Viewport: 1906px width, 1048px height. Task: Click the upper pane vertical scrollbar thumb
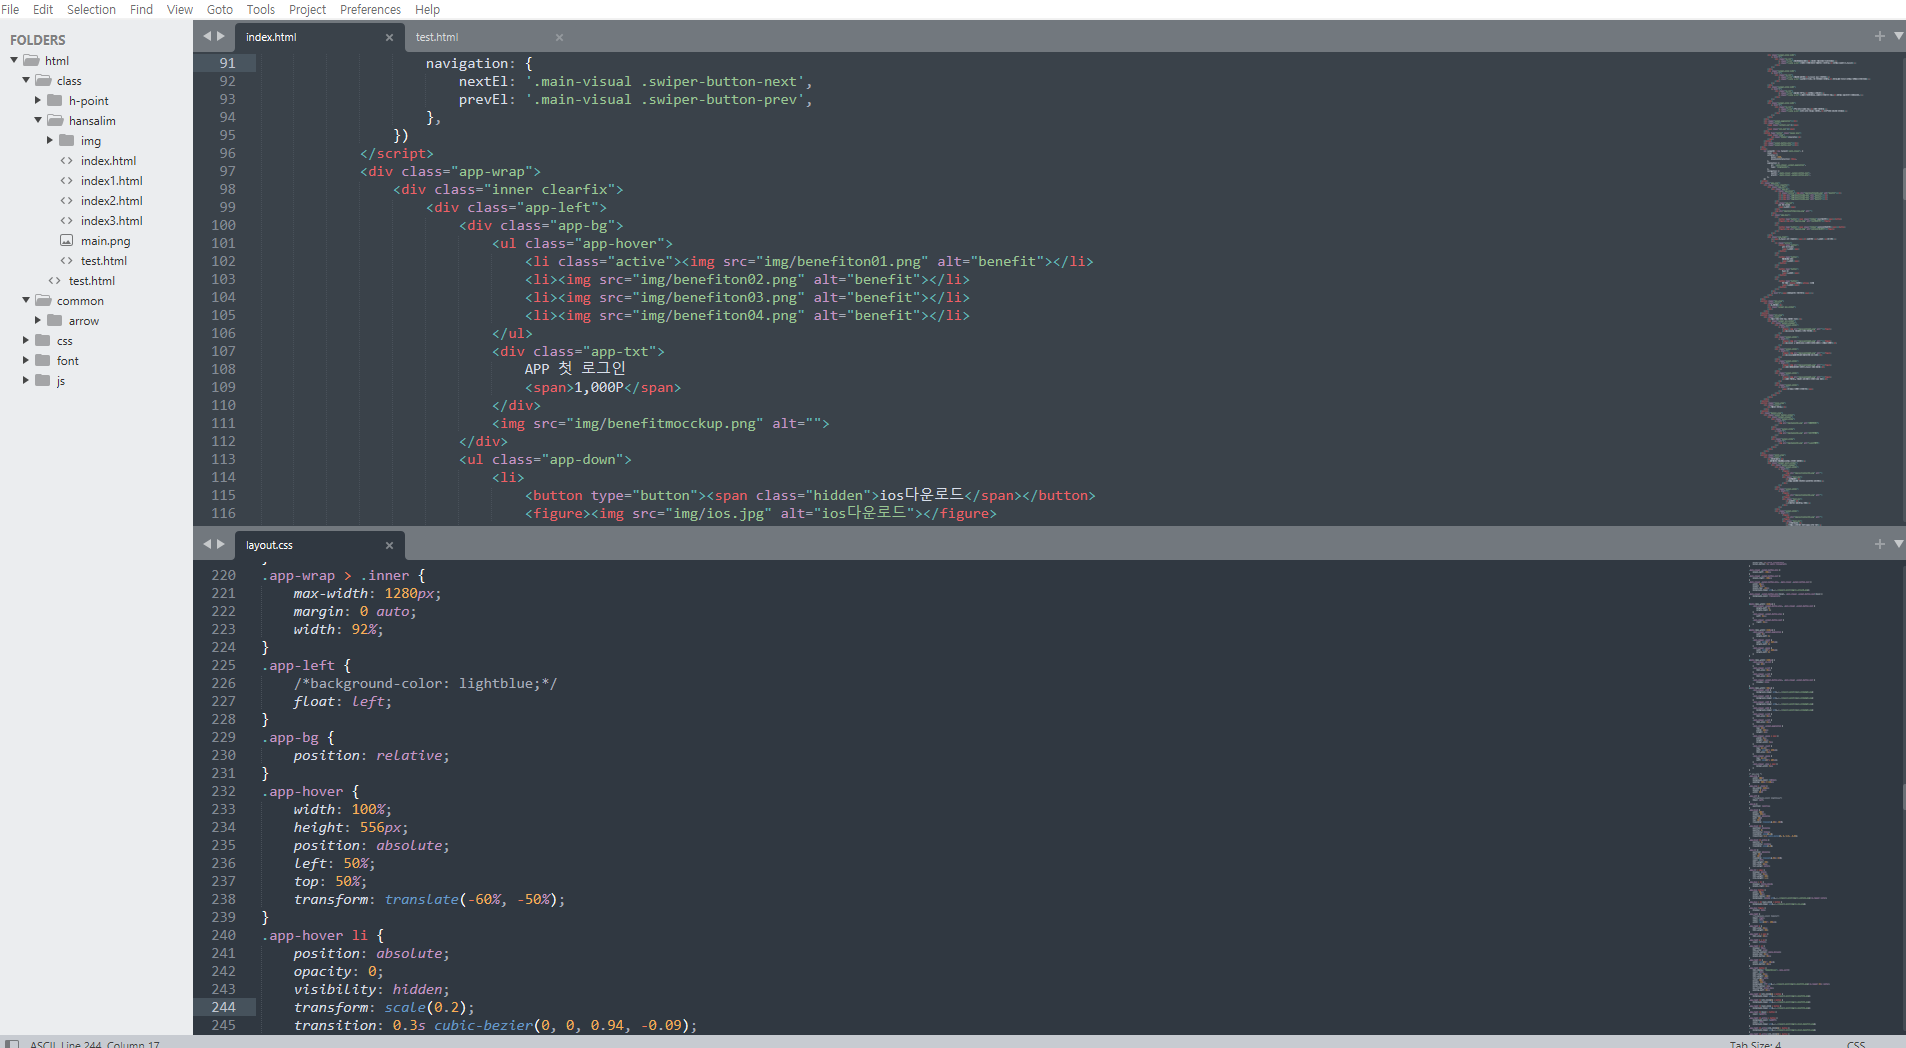click(1903, 184)
